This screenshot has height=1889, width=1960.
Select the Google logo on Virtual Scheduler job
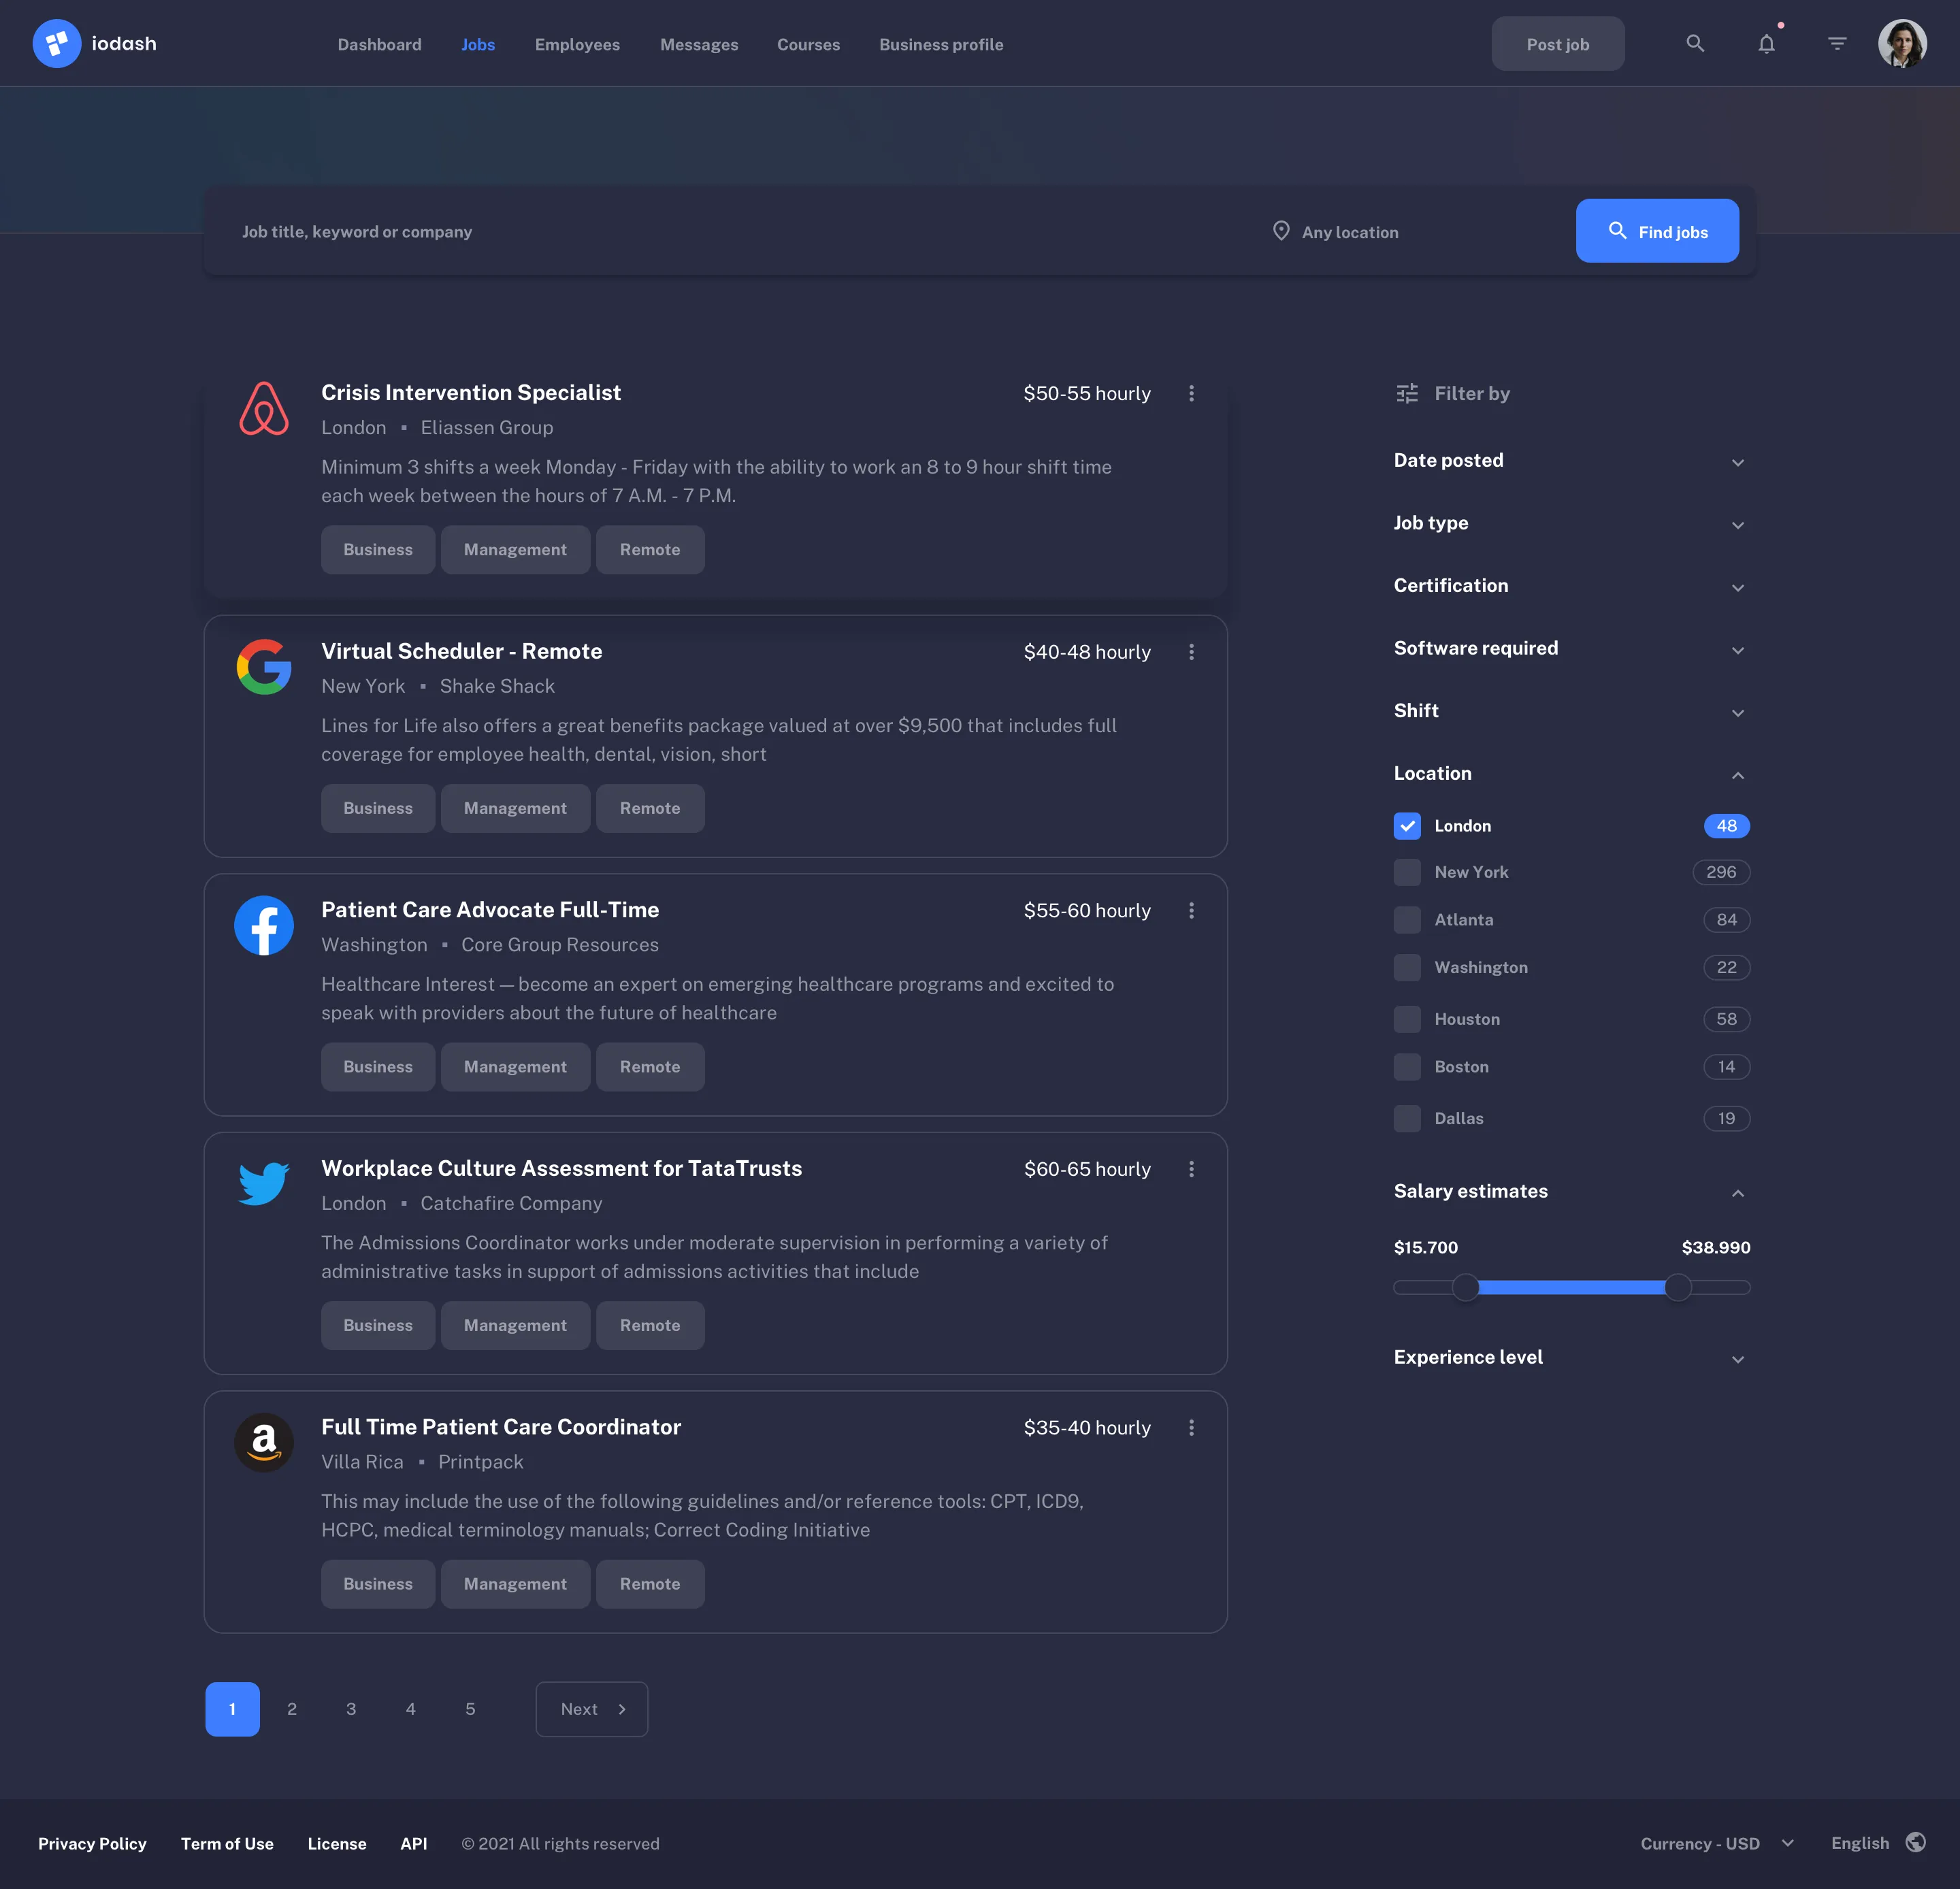click(264, 666)
